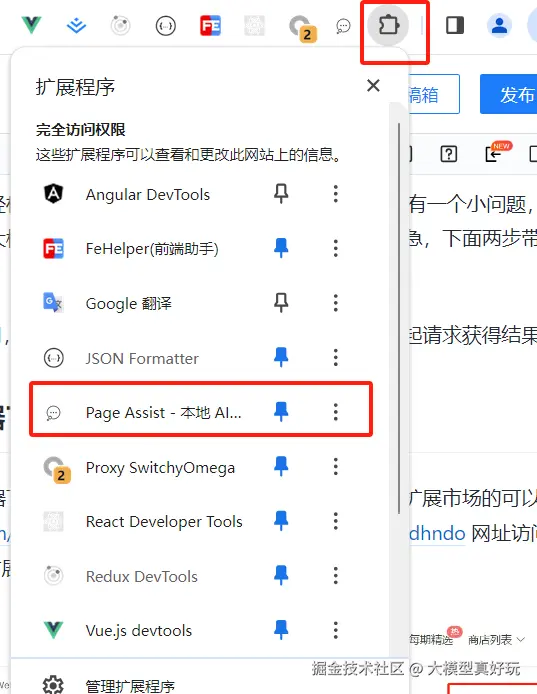Click the blue layered-chevron extension toolbar icon
Viewport: 537px width, 694px height.
tap(76, 26)
